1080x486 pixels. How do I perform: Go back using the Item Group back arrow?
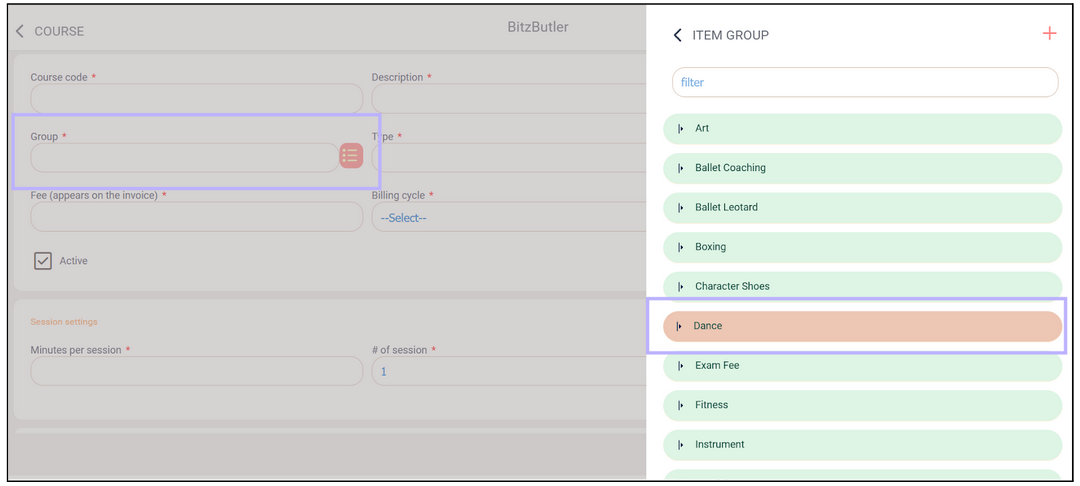click(x=678, y=35)
